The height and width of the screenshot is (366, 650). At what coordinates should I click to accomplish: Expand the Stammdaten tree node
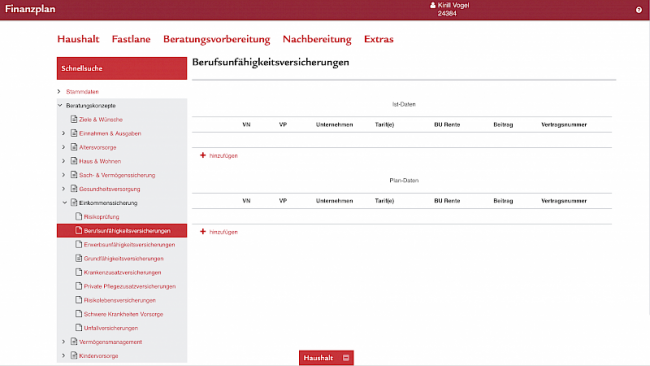tap(59, 91)
